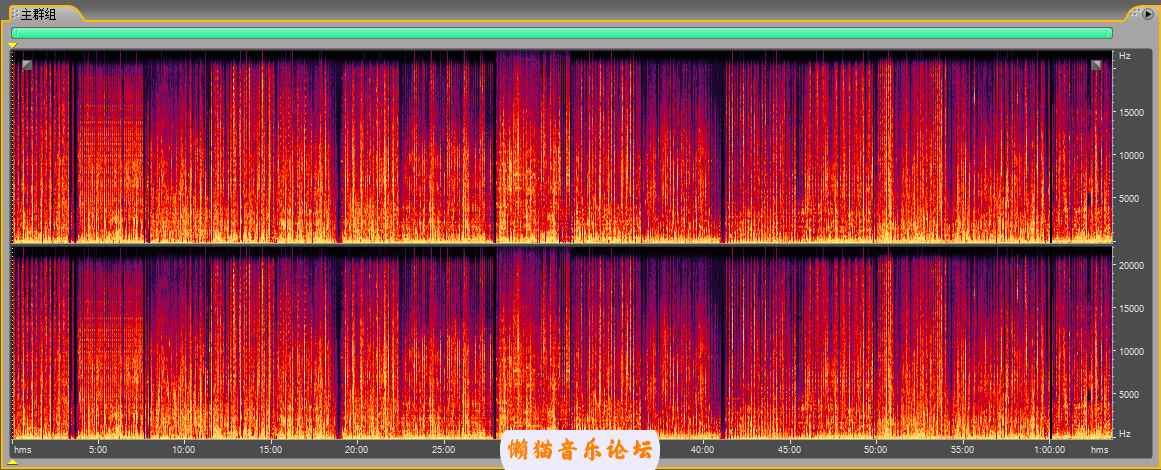Click the 1:00:00 mark on the time ruler
This screenshot has height=470, width=1161.
1050,449
